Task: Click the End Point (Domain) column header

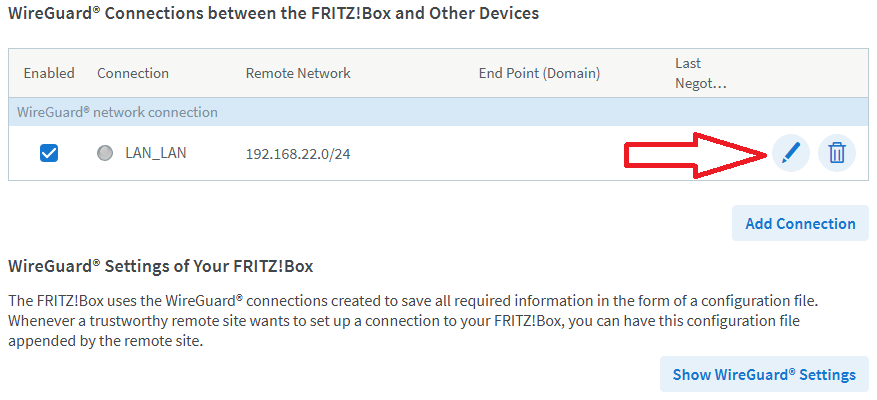Action: tap(539, 73)
